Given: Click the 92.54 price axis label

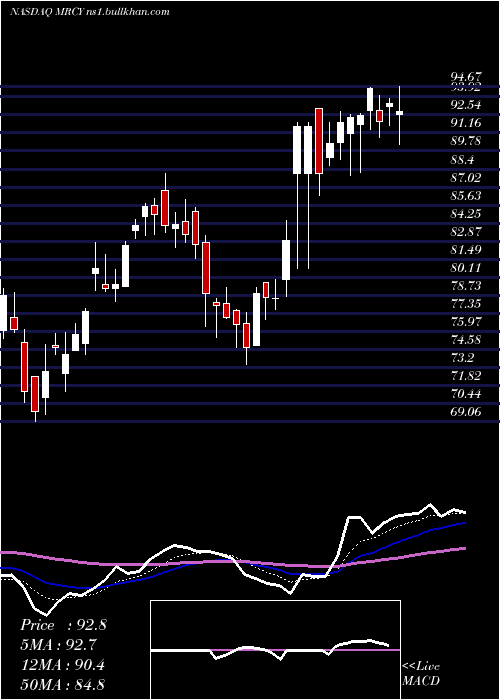Looking at the screenshot, I should click(x=466, y=105).
